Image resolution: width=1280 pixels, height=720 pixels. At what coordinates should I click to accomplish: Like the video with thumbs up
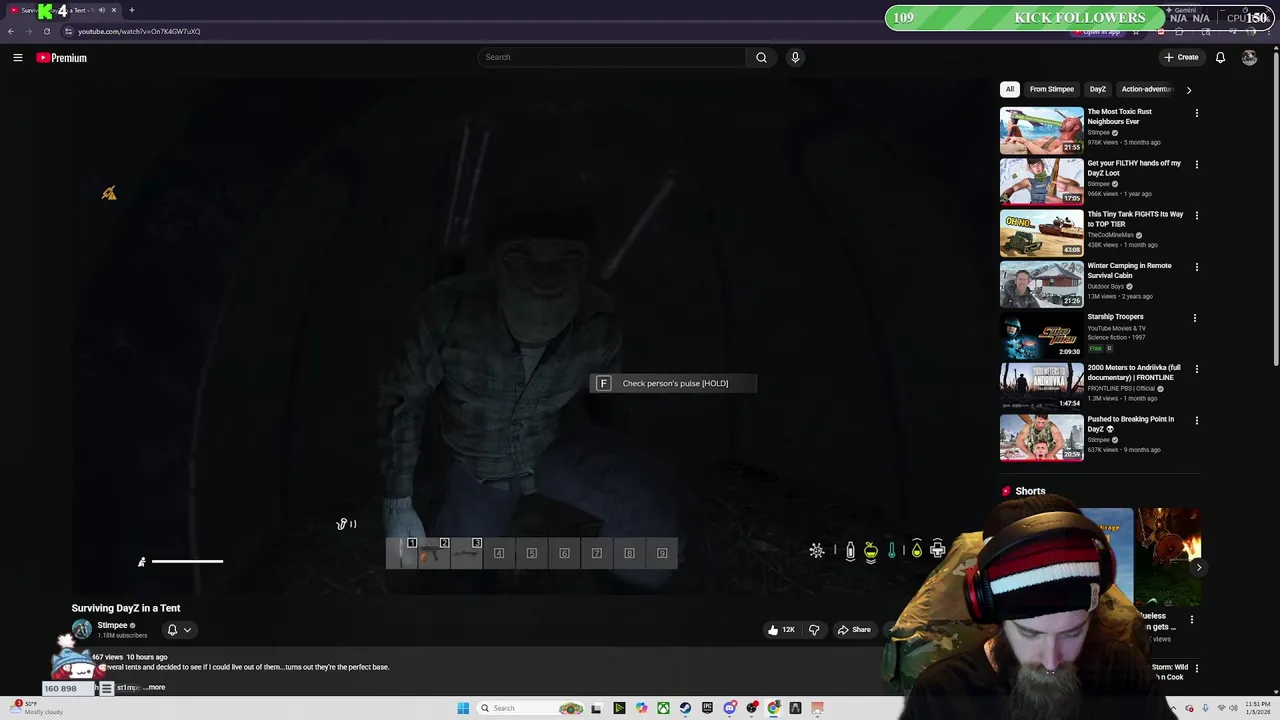781,630
